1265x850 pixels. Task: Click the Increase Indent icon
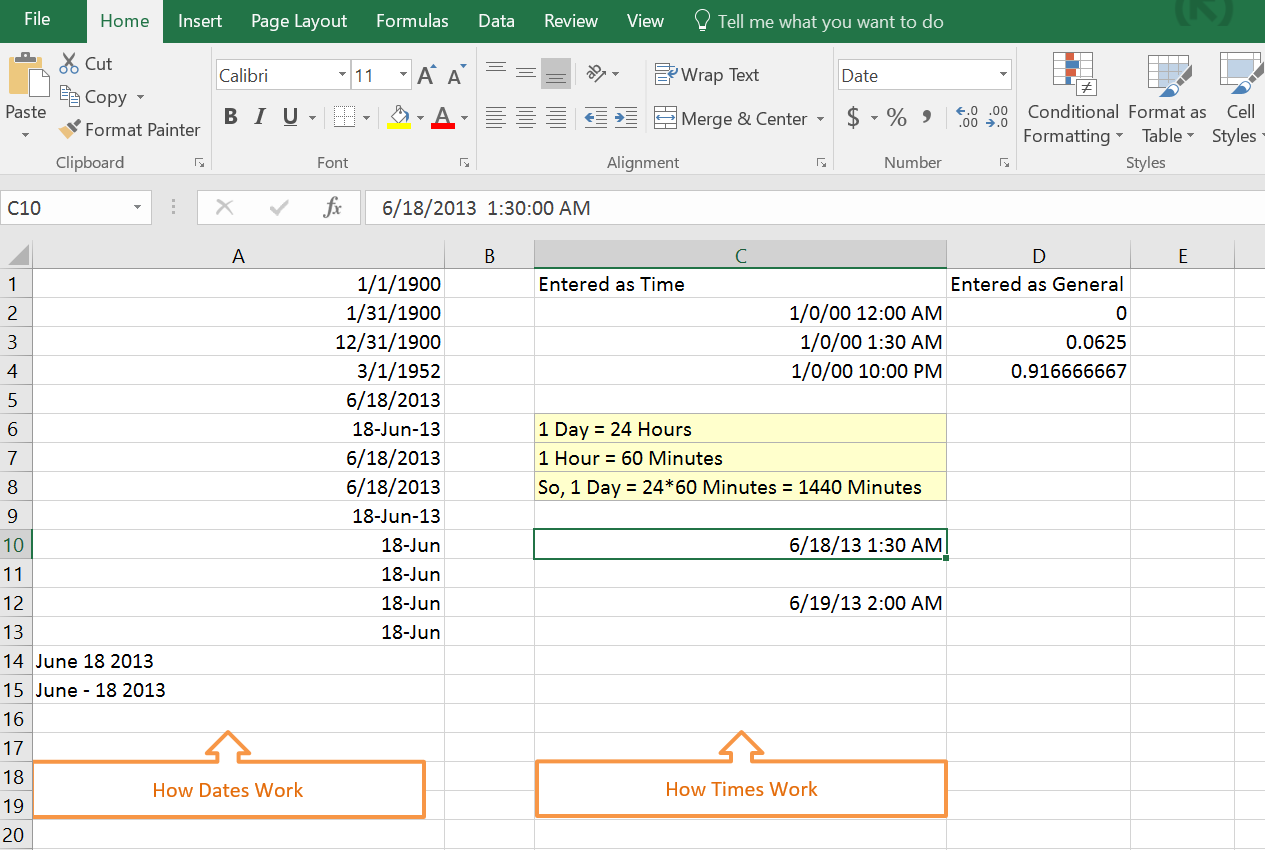click(x=626, y=118)
